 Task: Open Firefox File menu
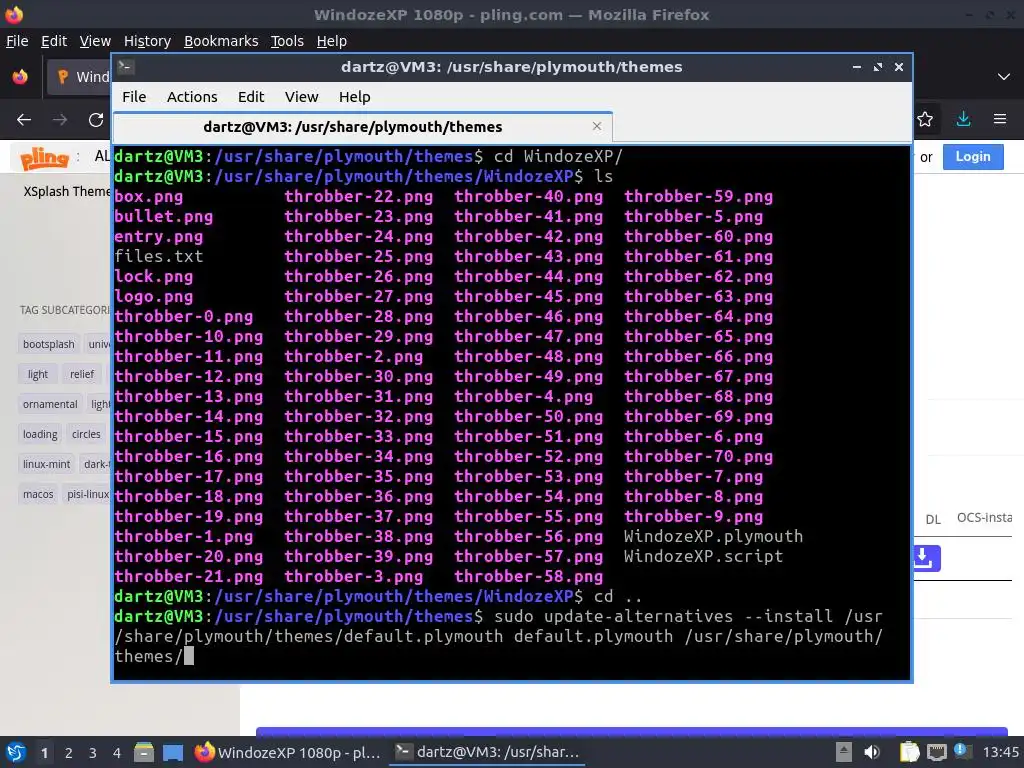coord(17,41)
